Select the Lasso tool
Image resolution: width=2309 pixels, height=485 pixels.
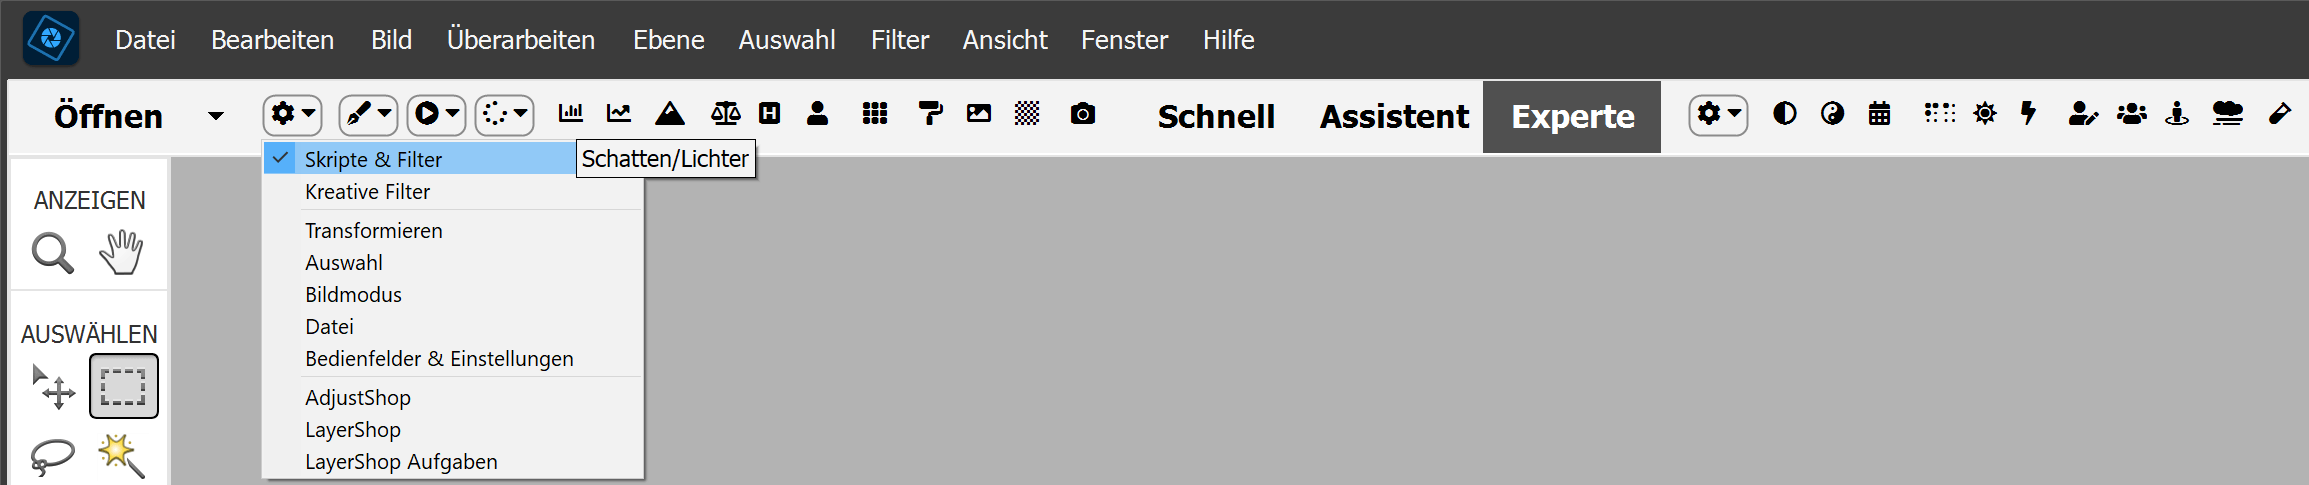coord(52,456)
